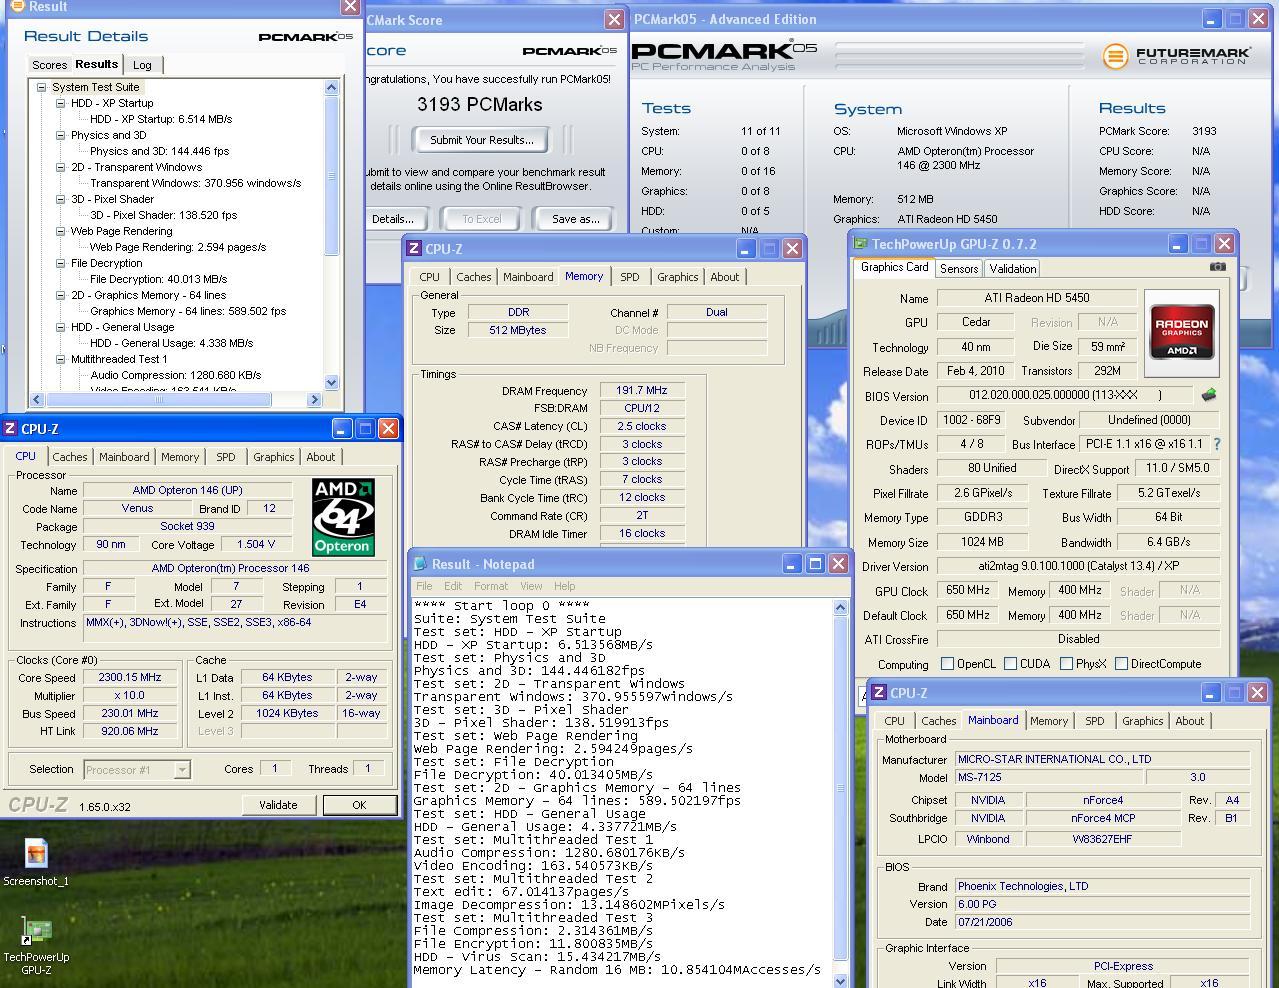Click OK button in CPU-Z
Image resolution: width=1279 pixels, height=988 pixels.
[x=359, y=805]
